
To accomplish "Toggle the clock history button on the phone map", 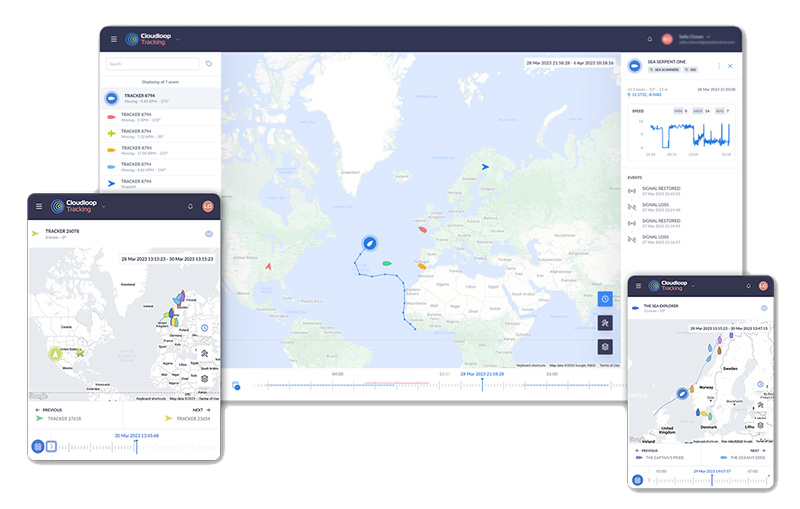I will click(x=760, y=384).
